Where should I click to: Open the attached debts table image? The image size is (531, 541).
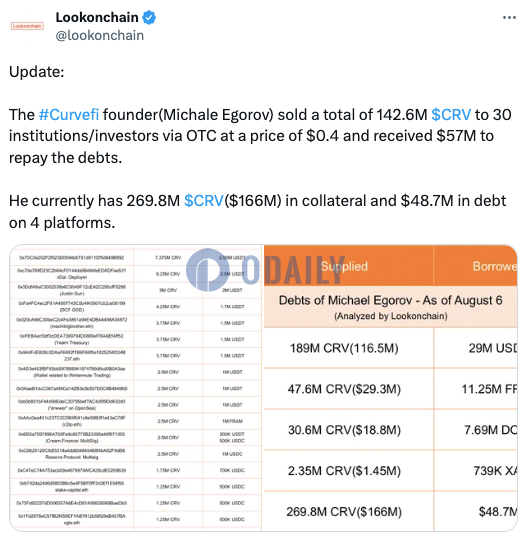(x=263, y=388)
